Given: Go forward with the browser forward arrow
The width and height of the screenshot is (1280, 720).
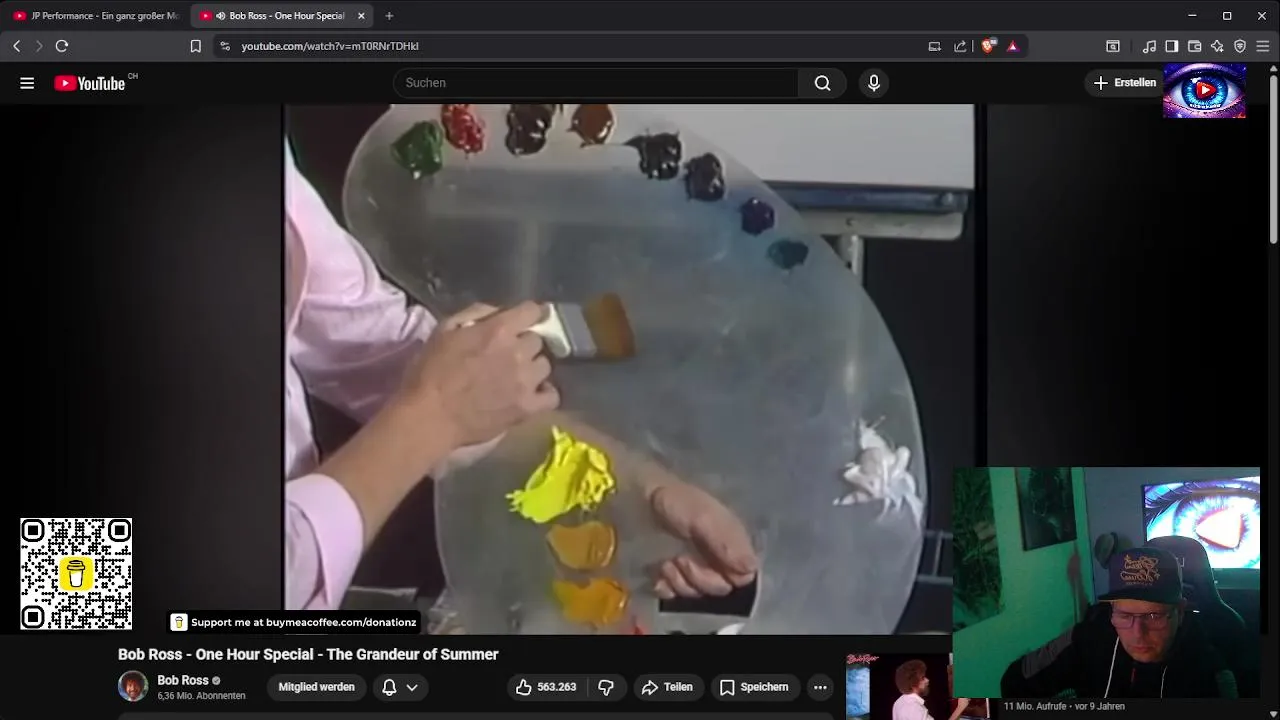Looking at the screenshot, I should tap(39, 46).
